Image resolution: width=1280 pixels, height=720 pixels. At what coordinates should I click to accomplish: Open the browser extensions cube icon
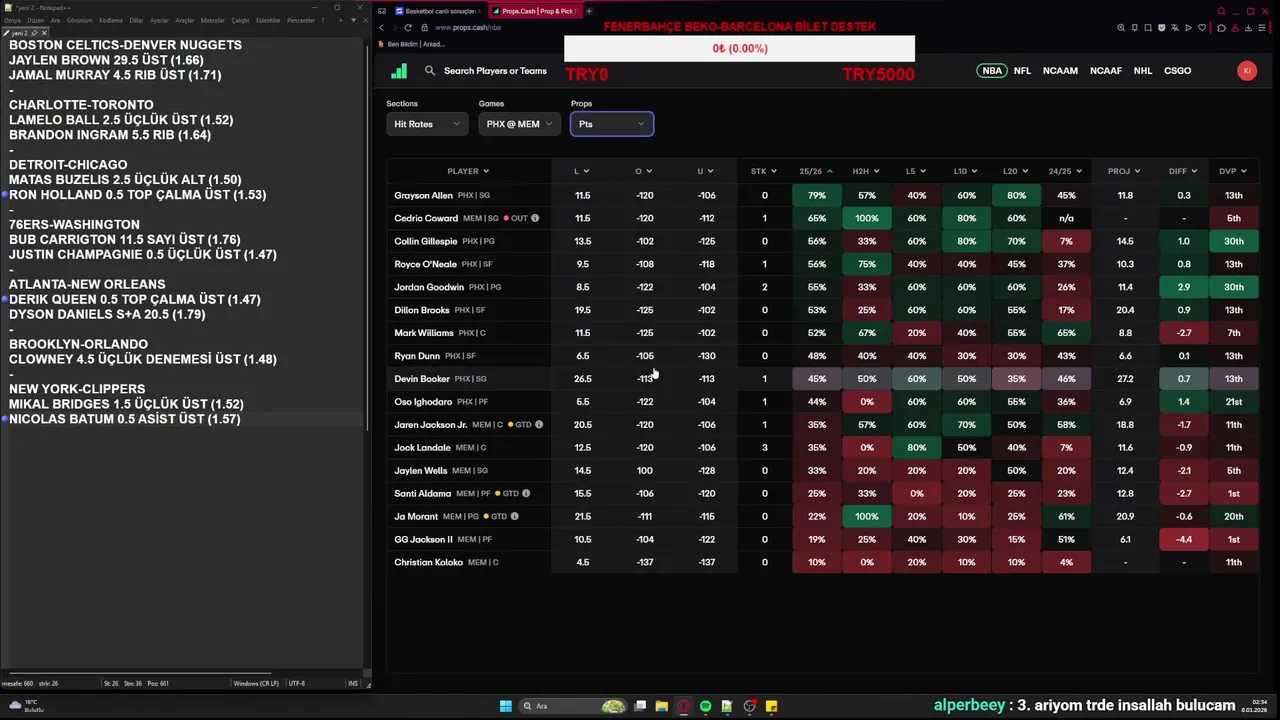click(x=1221, y=27)
